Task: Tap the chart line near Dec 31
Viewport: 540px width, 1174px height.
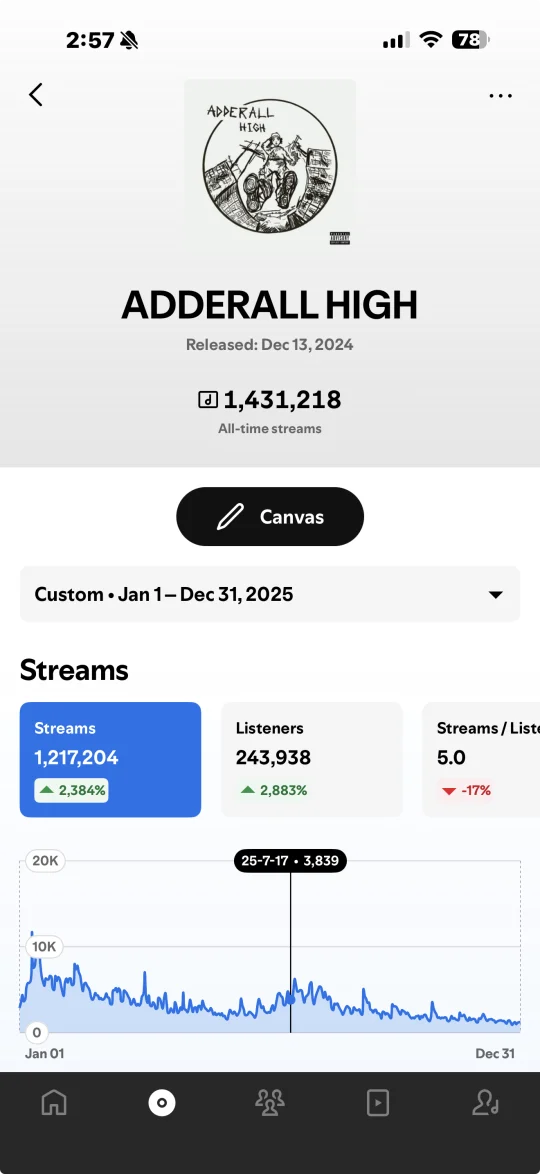Action: pos(514,1022)
